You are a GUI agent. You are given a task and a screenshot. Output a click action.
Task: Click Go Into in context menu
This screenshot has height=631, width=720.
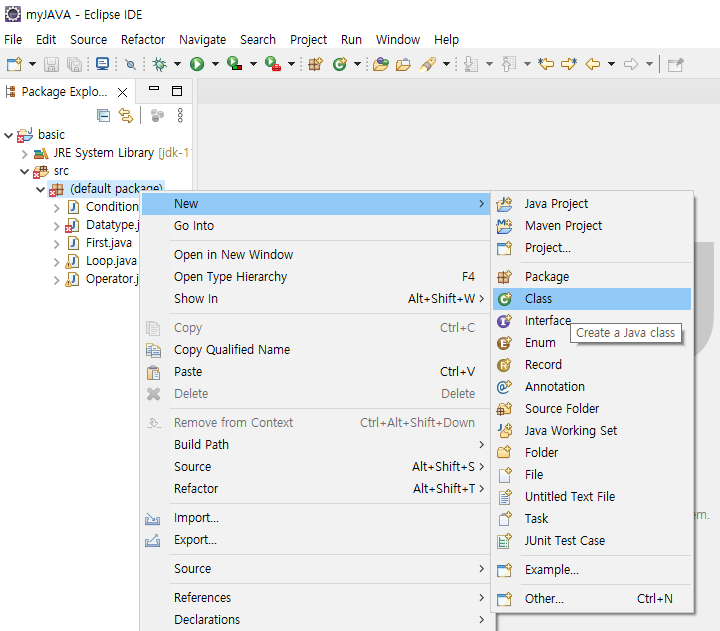[x=316, y=225]
